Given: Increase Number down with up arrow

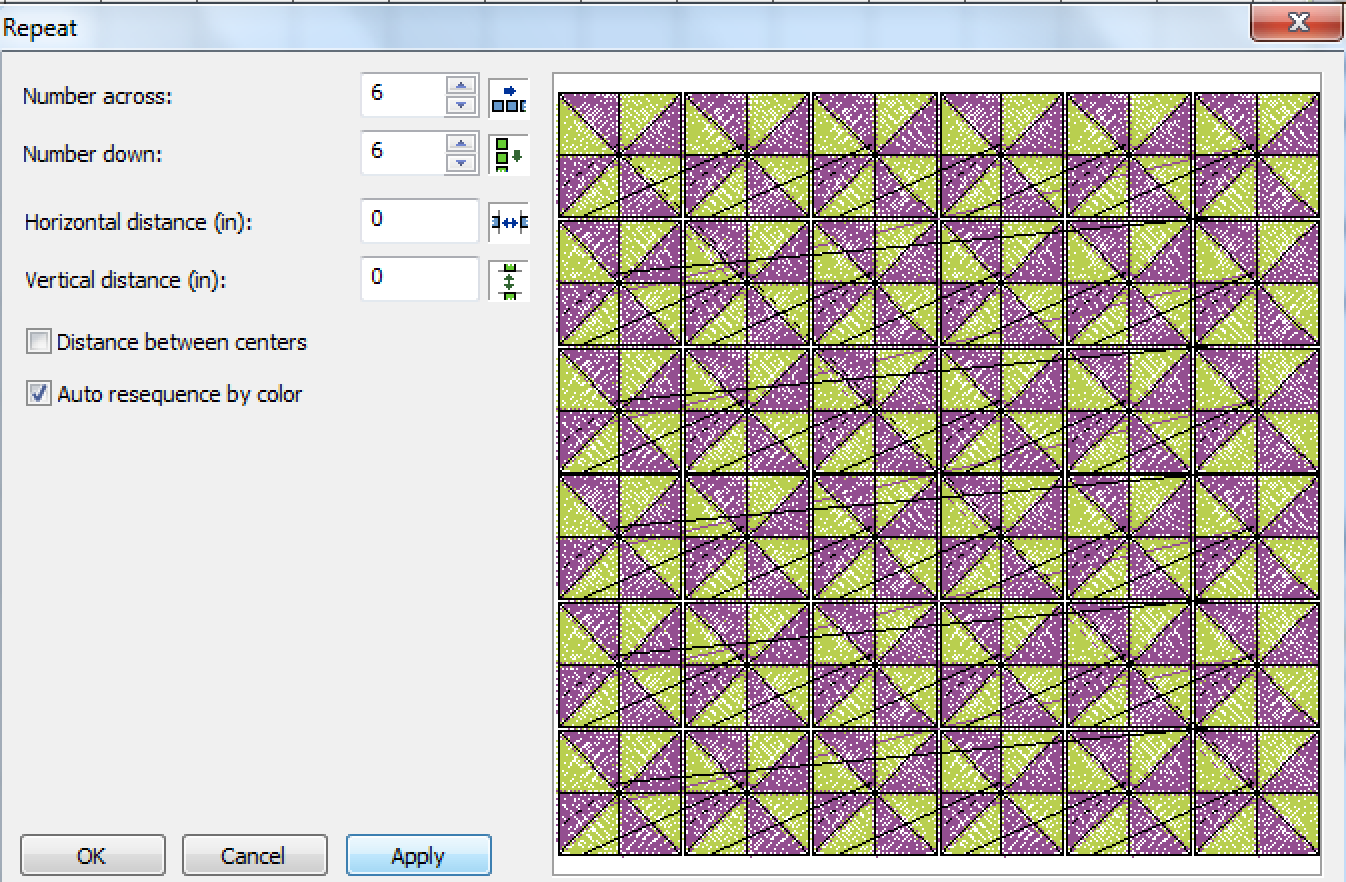Looking at the screenshot, I should click(460, 143).
